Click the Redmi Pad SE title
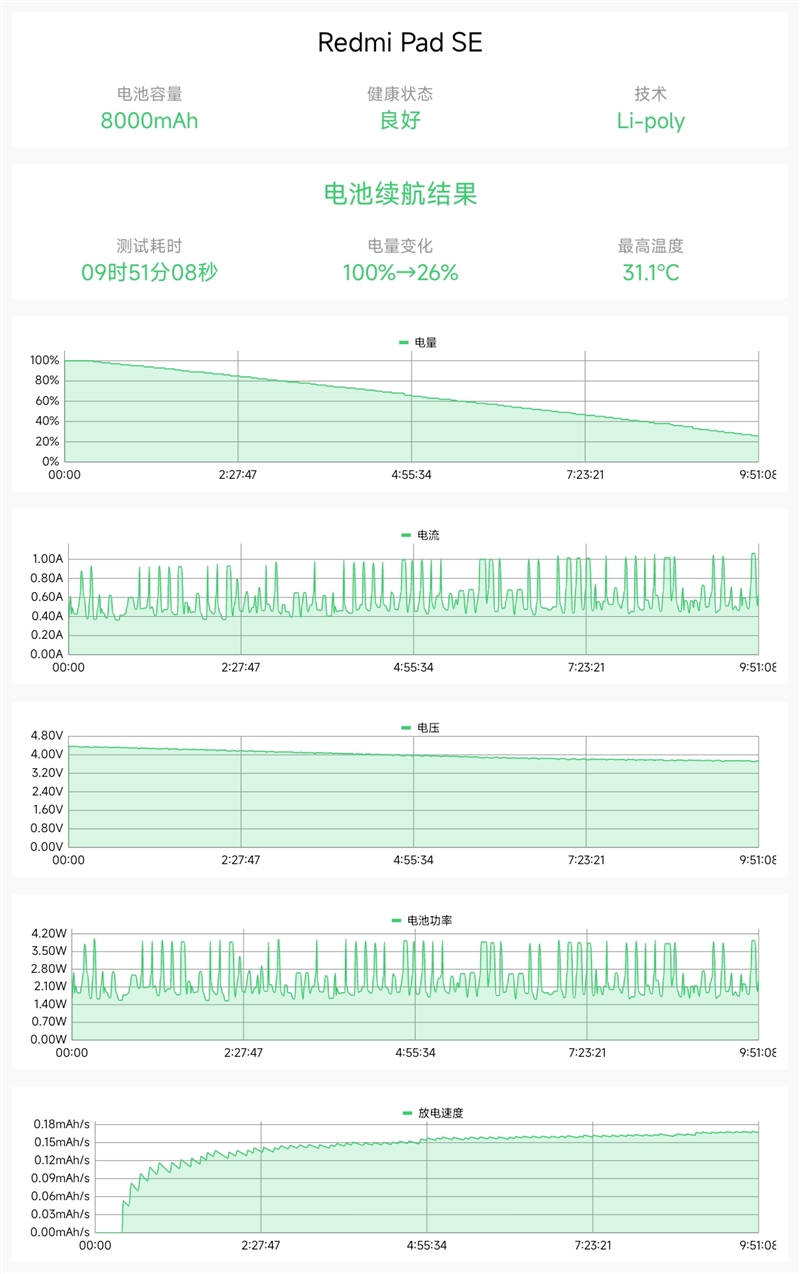Image resolution: width=800 pixels, height=1274 pixels. (400, 42)
